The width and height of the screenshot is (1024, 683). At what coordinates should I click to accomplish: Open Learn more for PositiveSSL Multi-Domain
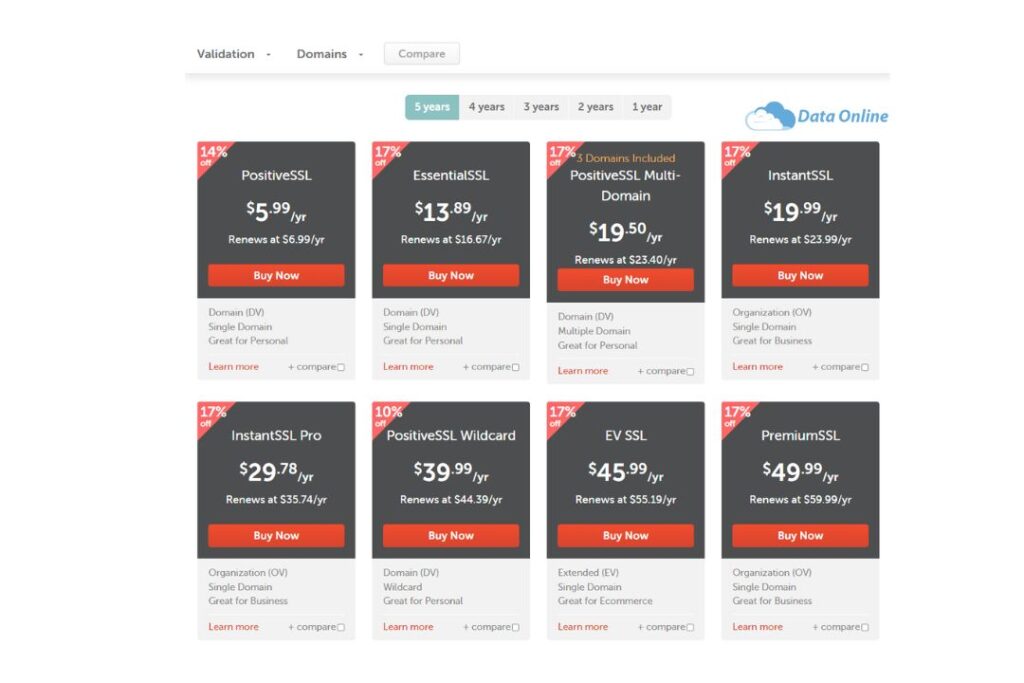pos(583,370)
